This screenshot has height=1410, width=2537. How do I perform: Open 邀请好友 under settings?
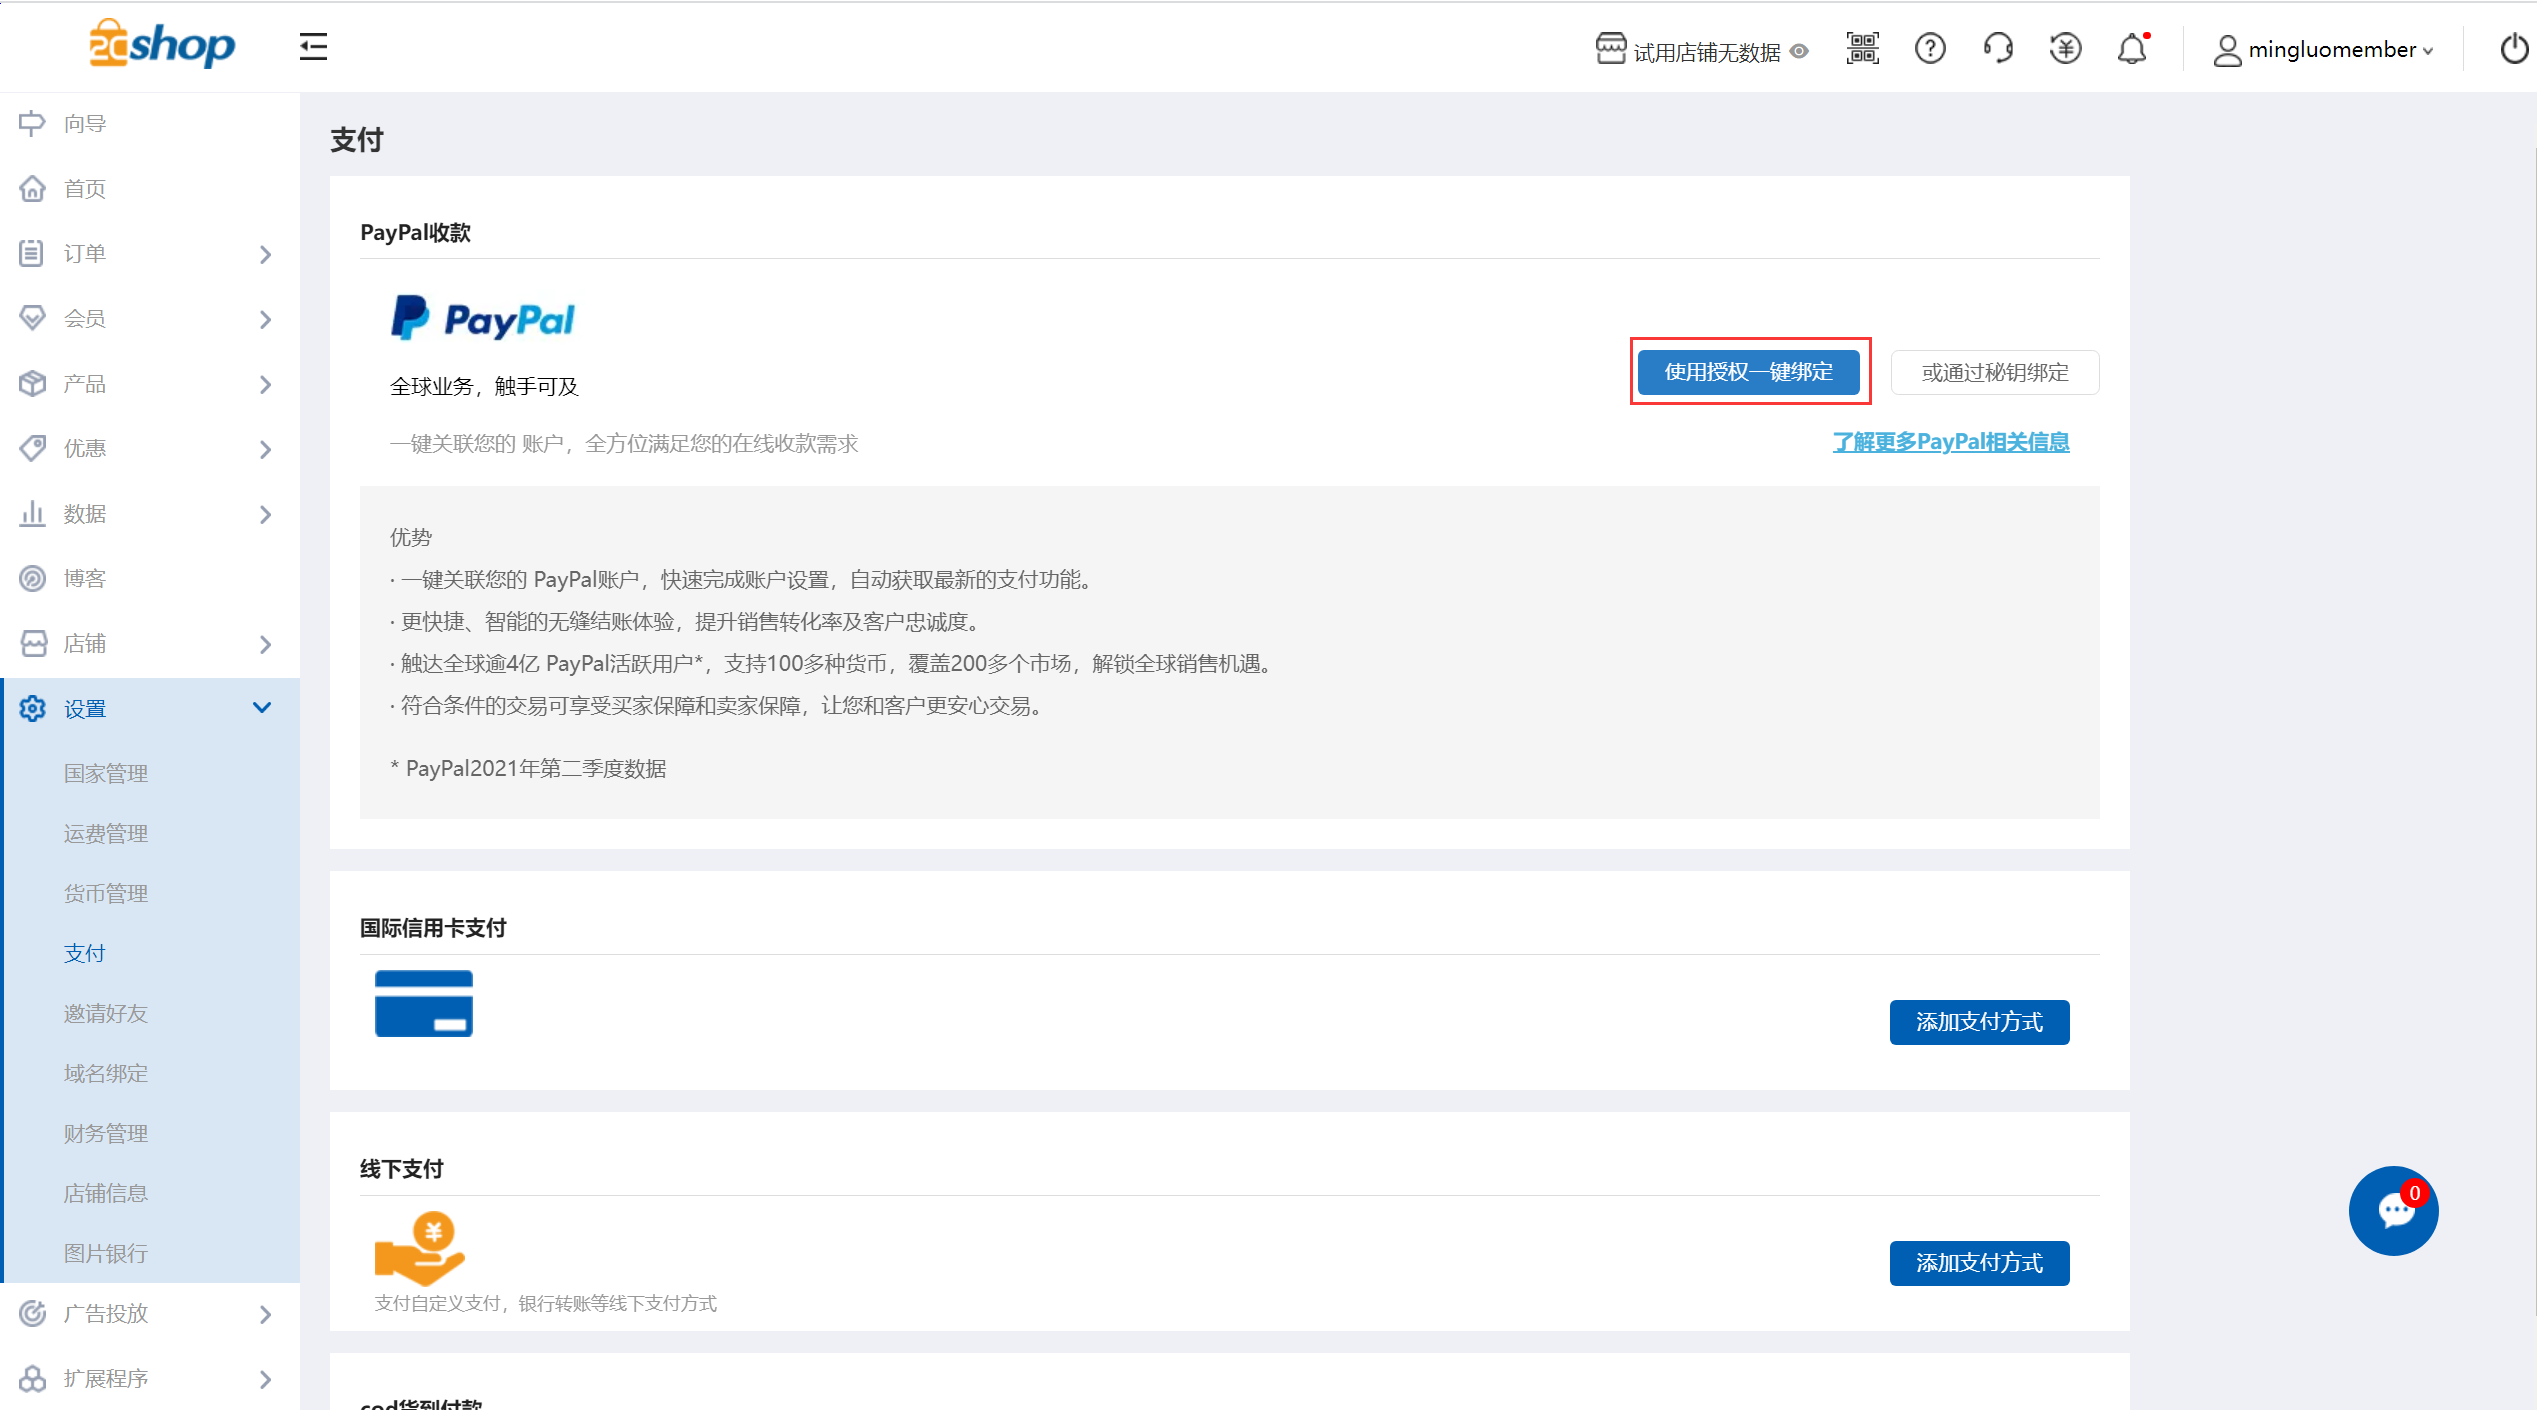(x=106, y=1013)
